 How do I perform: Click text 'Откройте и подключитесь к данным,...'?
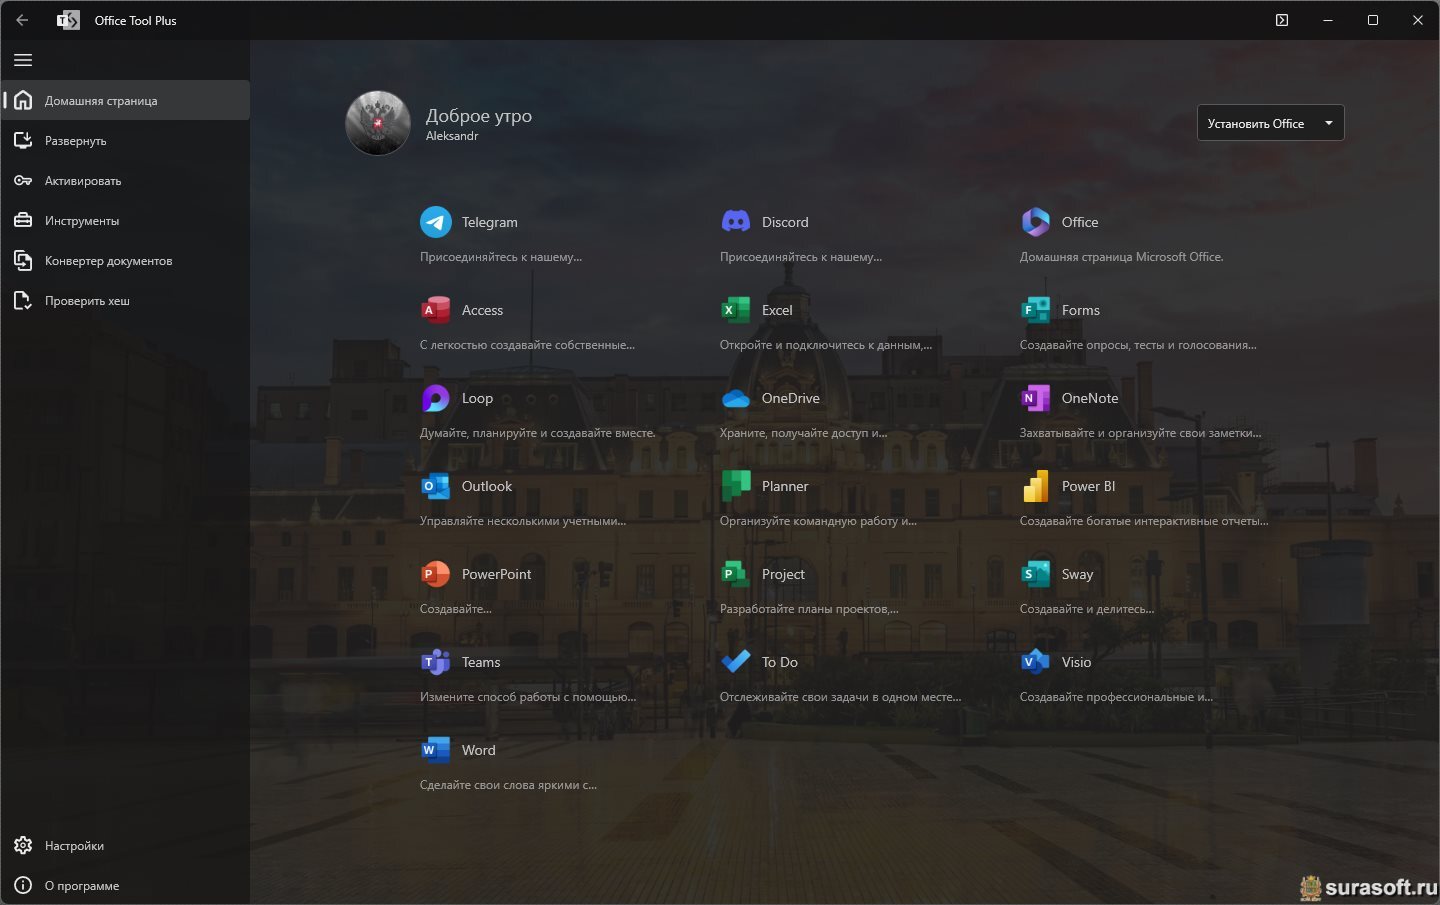pos(826,345)
